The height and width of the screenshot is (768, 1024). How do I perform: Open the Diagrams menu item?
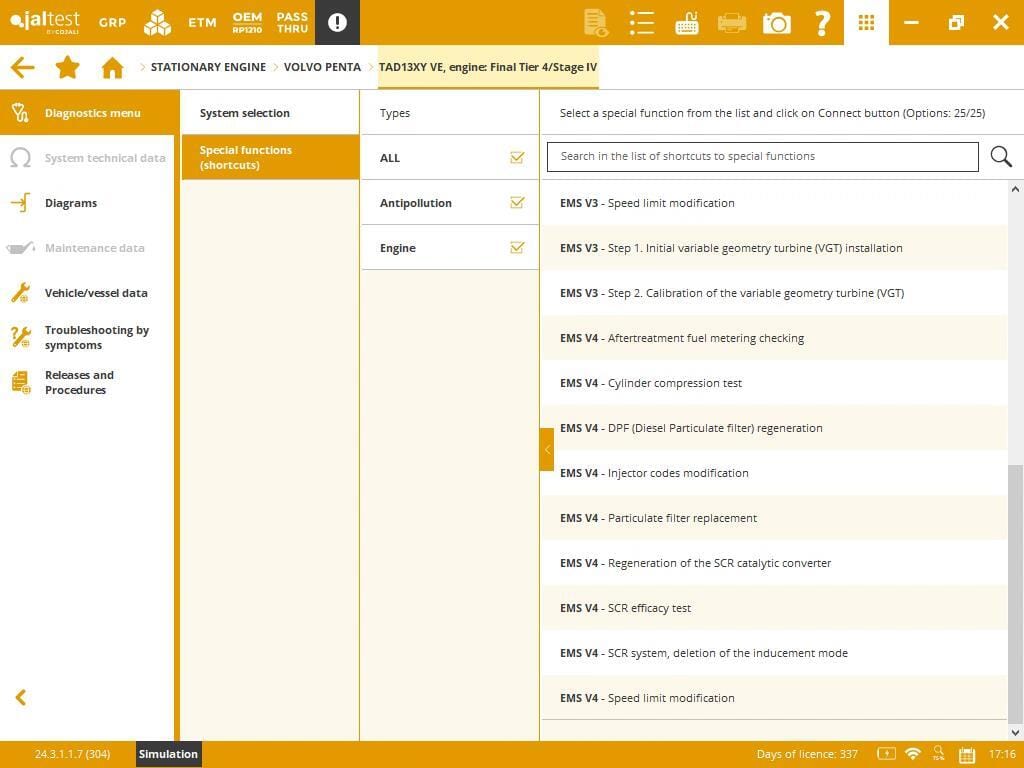point(71,203)
